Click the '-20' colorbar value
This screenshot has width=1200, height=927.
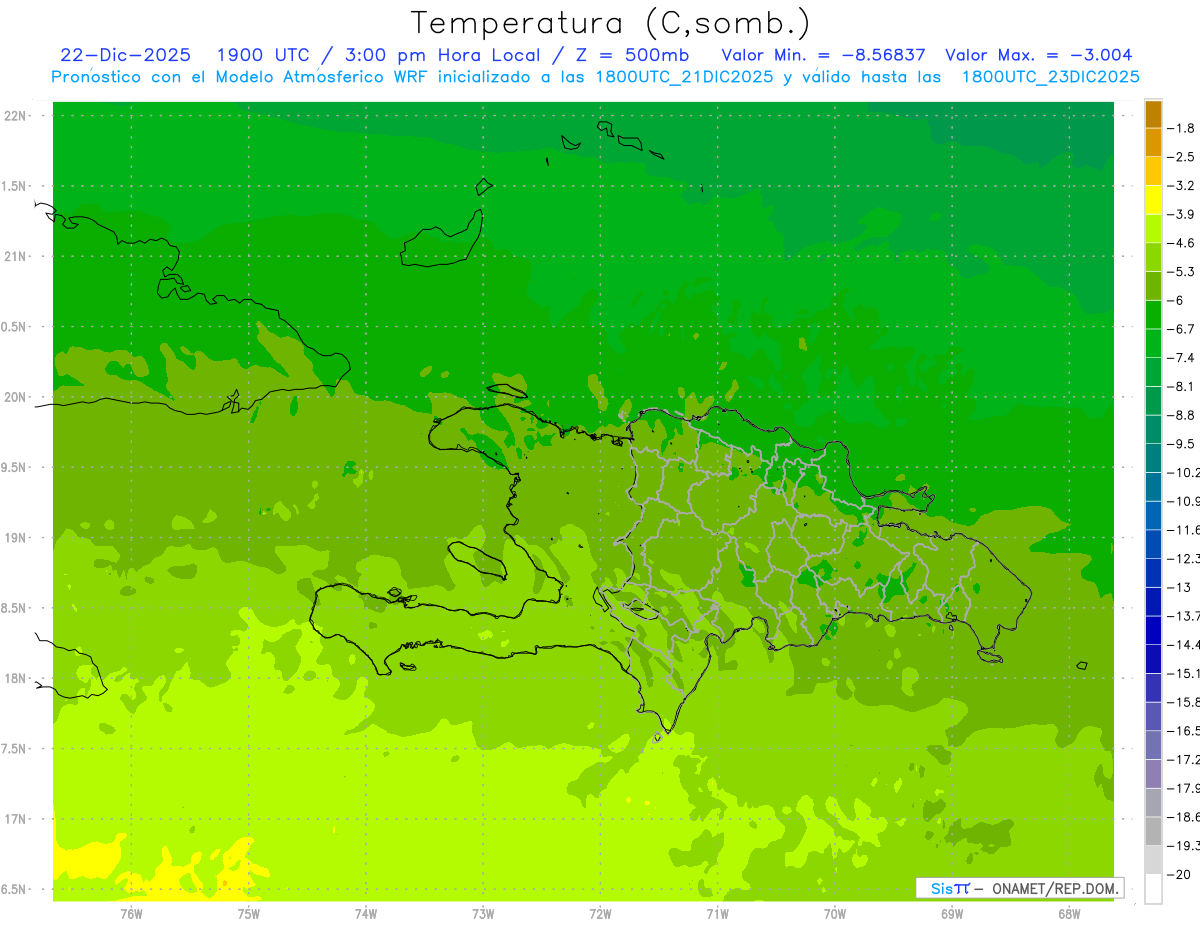[1178, 874]
